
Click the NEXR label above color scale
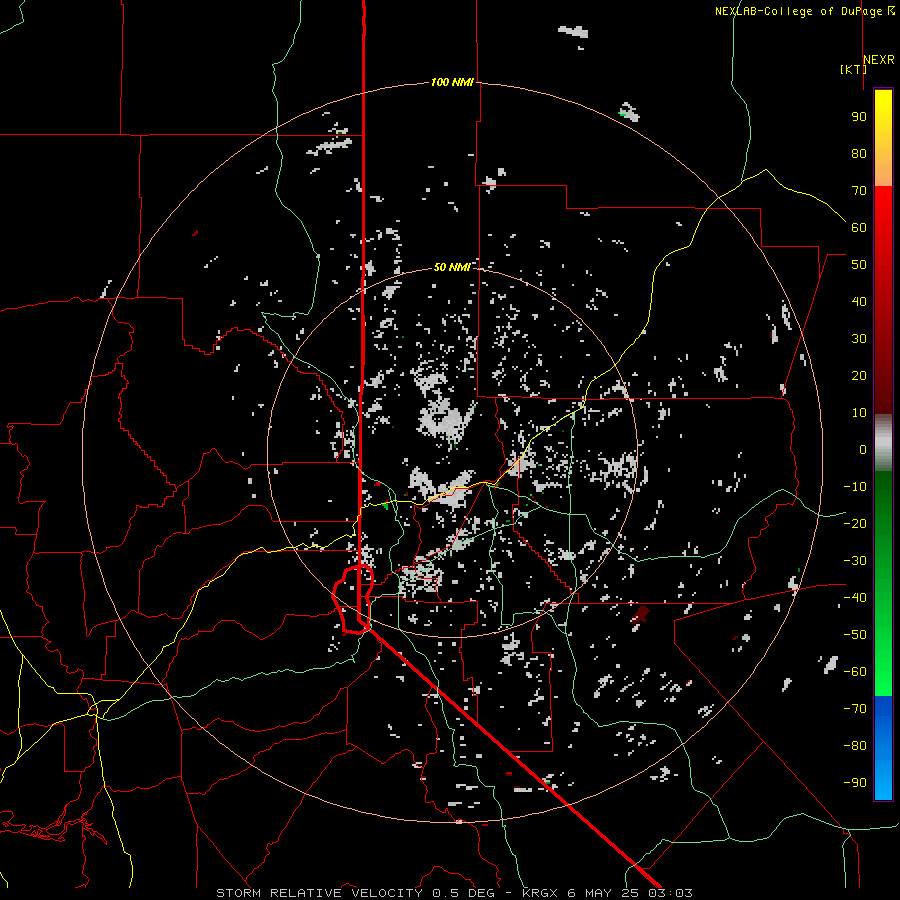(x=879, y=60)
